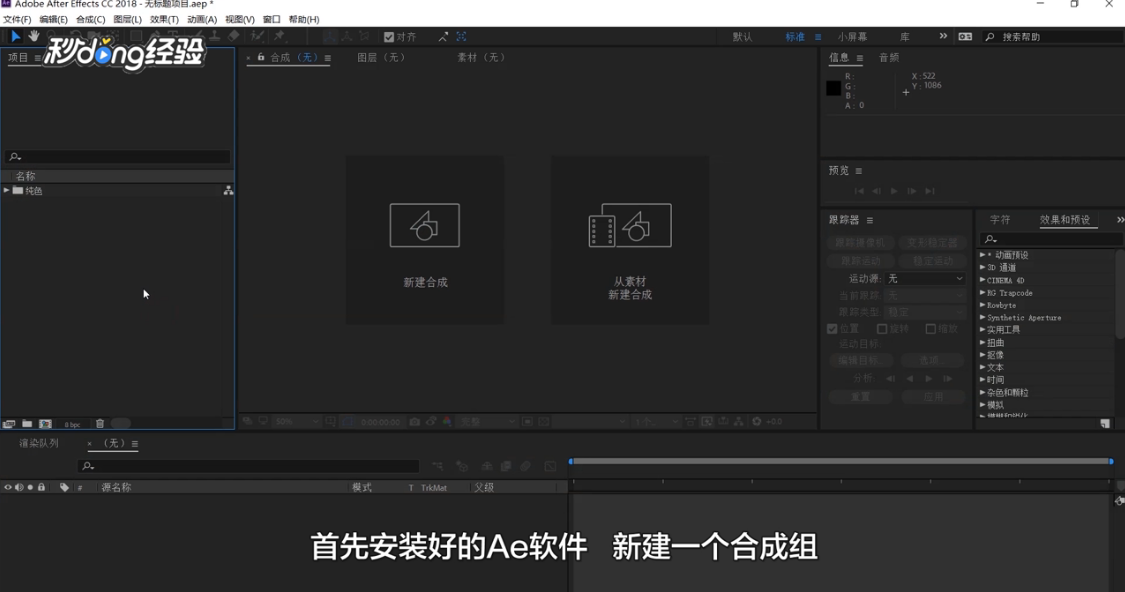Jump to first frame in Preview panel
The height and width of the screenshot is (592, 1125).
(x=859, y=191)
